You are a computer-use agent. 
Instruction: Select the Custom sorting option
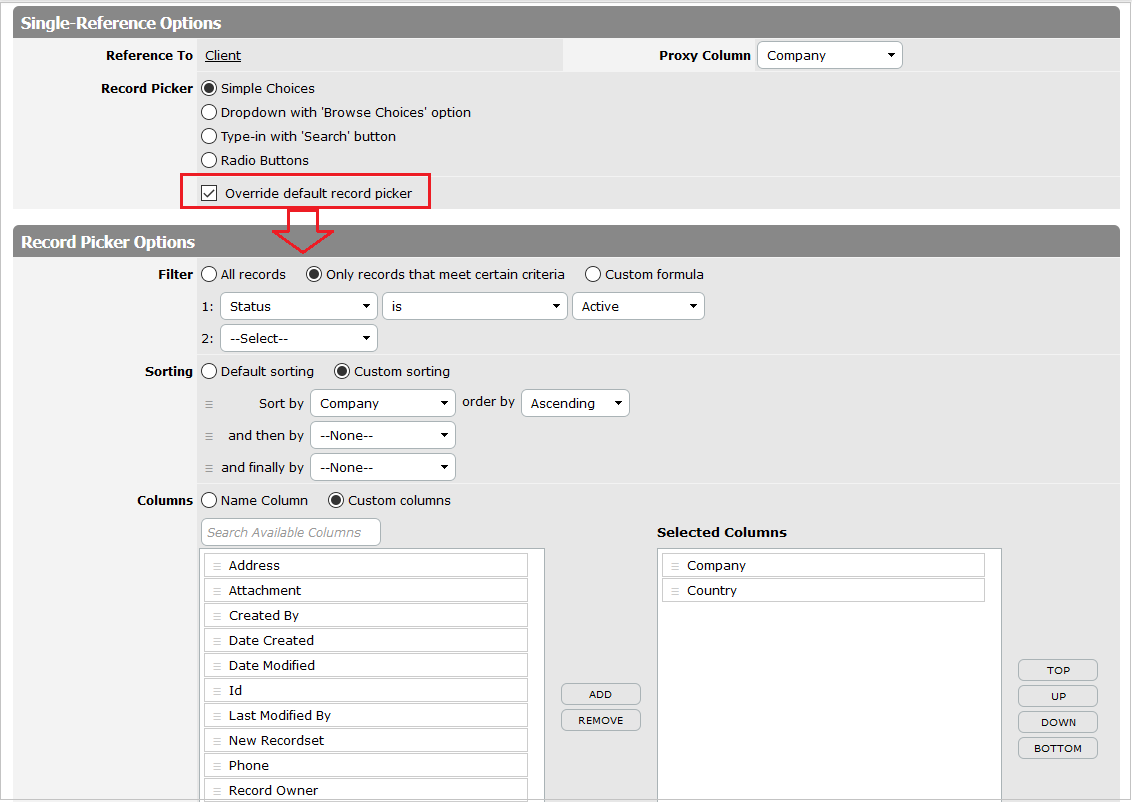click(x=342, y=371)
